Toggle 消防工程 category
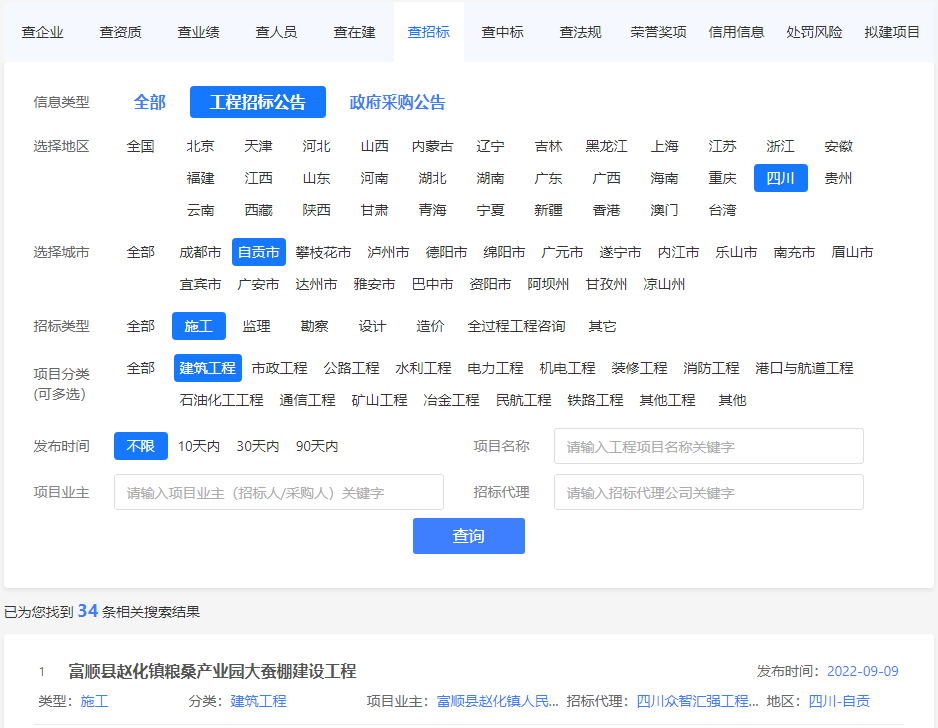 click(711, 368)
